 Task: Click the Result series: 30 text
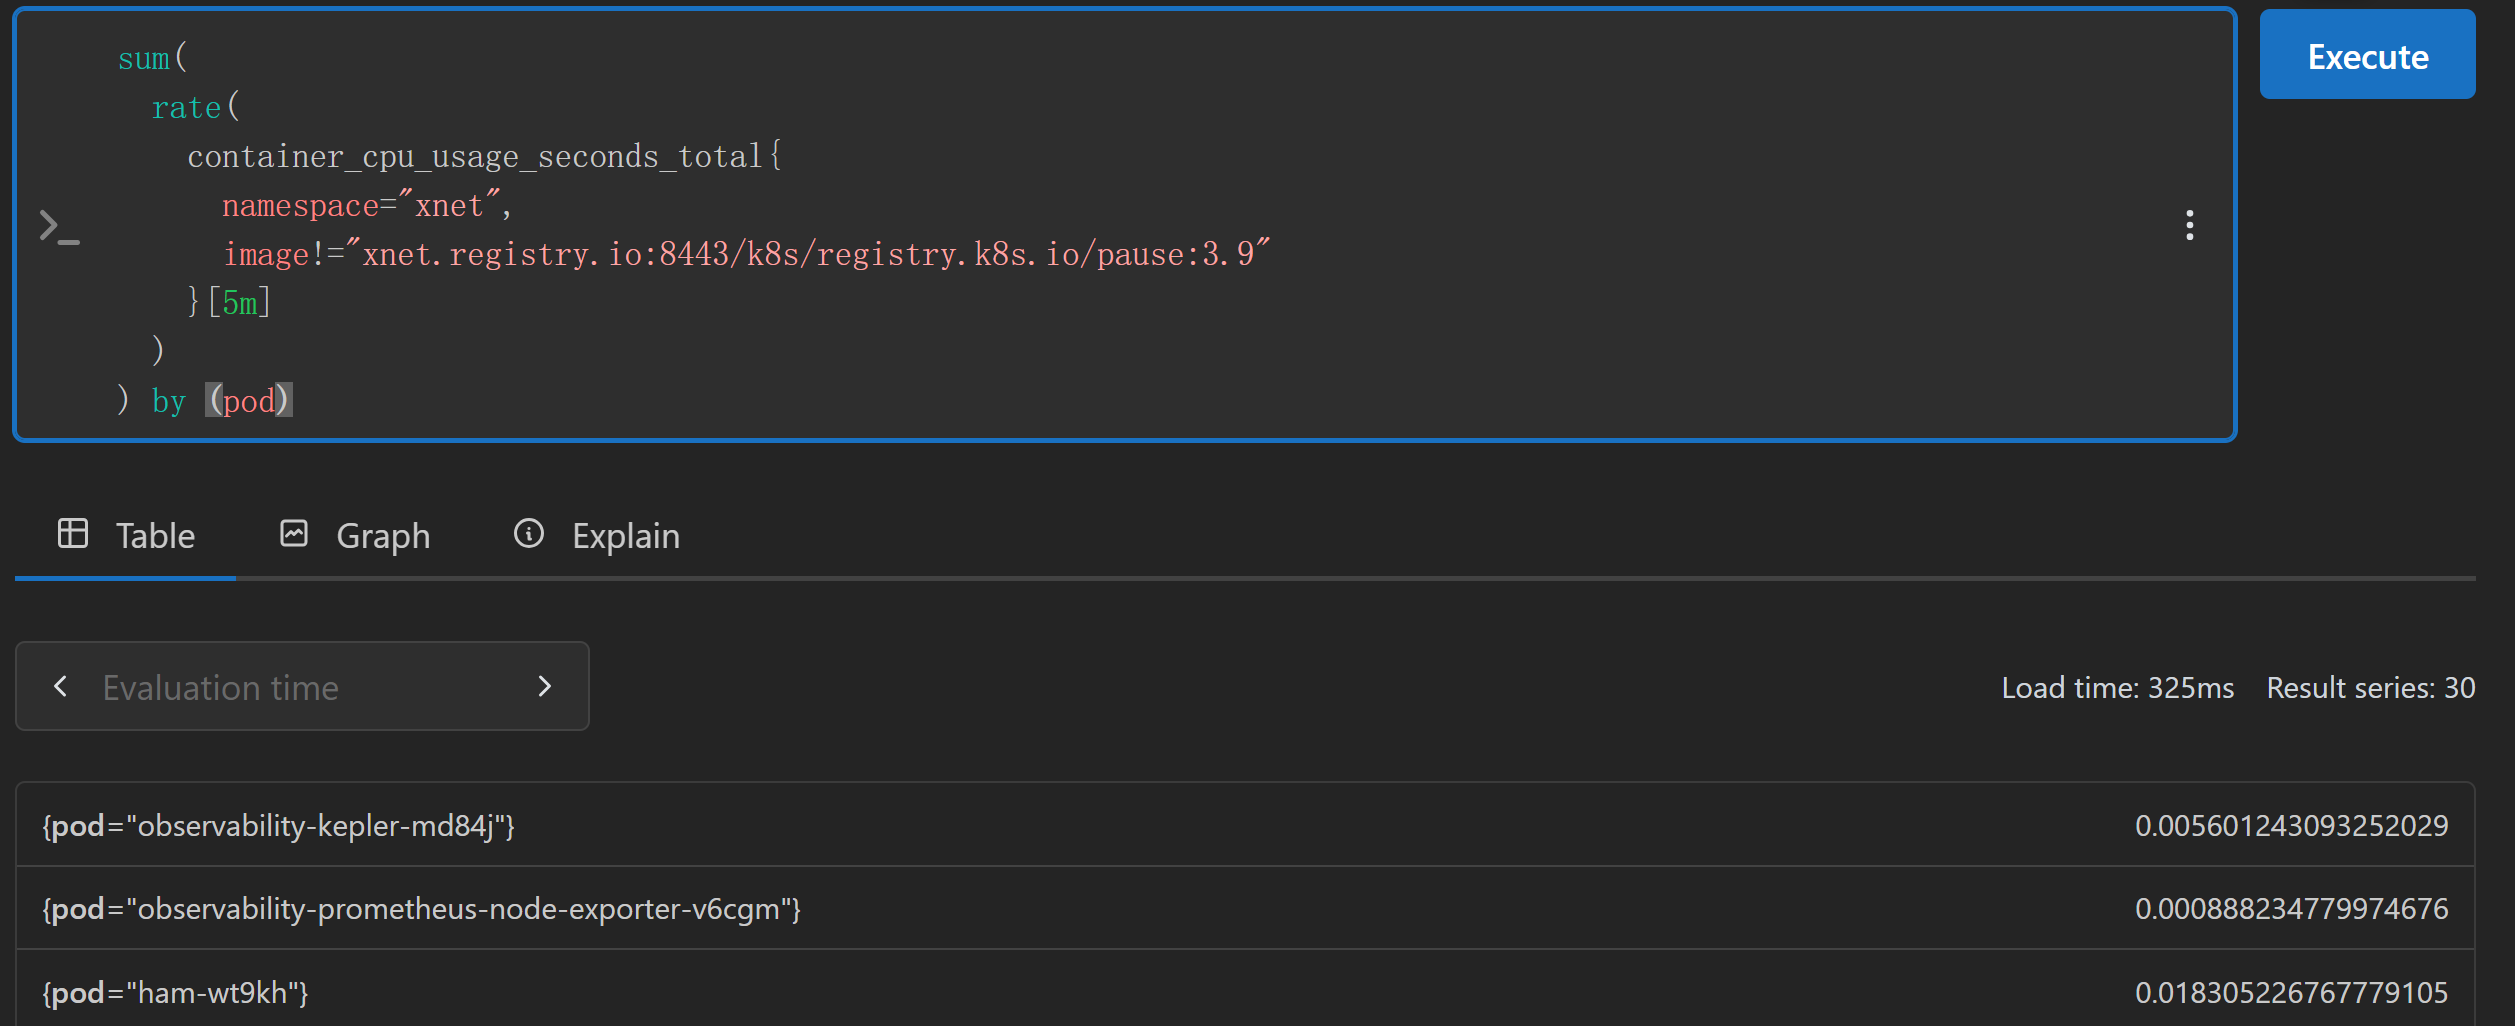pos(2370,688)
